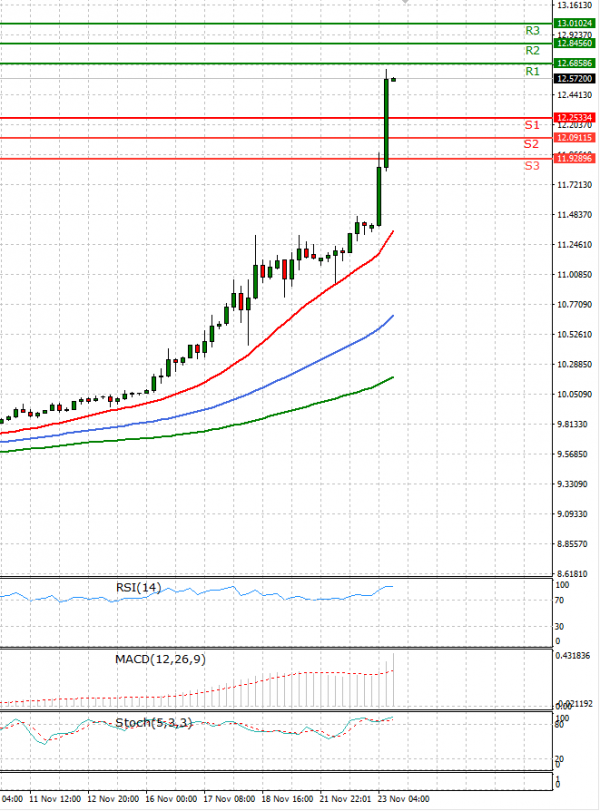The width and height of the screenshot is (600, 811).
Task: Click the RSI(14) indicator label
Action: 138,588
